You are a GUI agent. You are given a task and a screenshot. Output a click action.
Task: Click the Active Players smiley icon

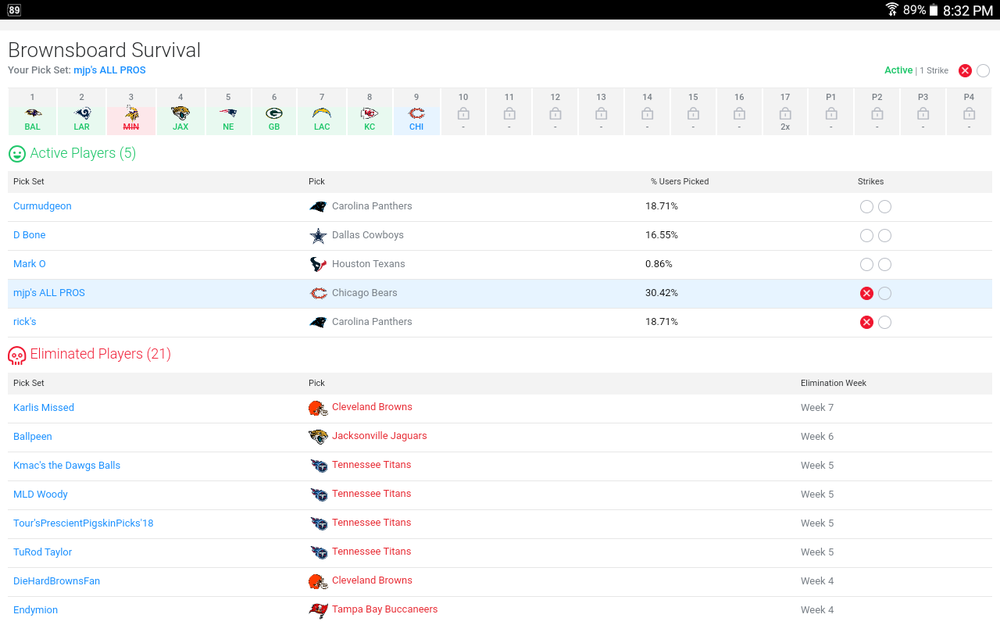[x=17, y=154]
